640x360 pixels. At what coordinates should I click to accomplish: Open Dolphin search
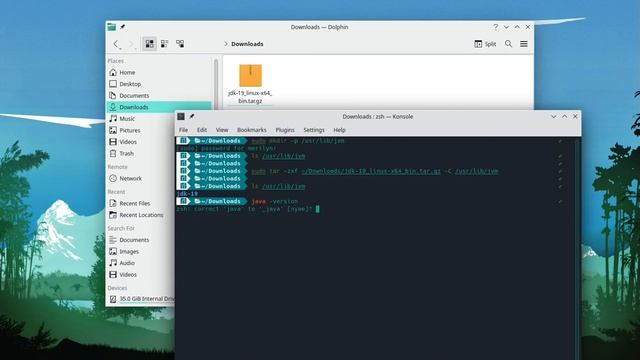point(508,44)
